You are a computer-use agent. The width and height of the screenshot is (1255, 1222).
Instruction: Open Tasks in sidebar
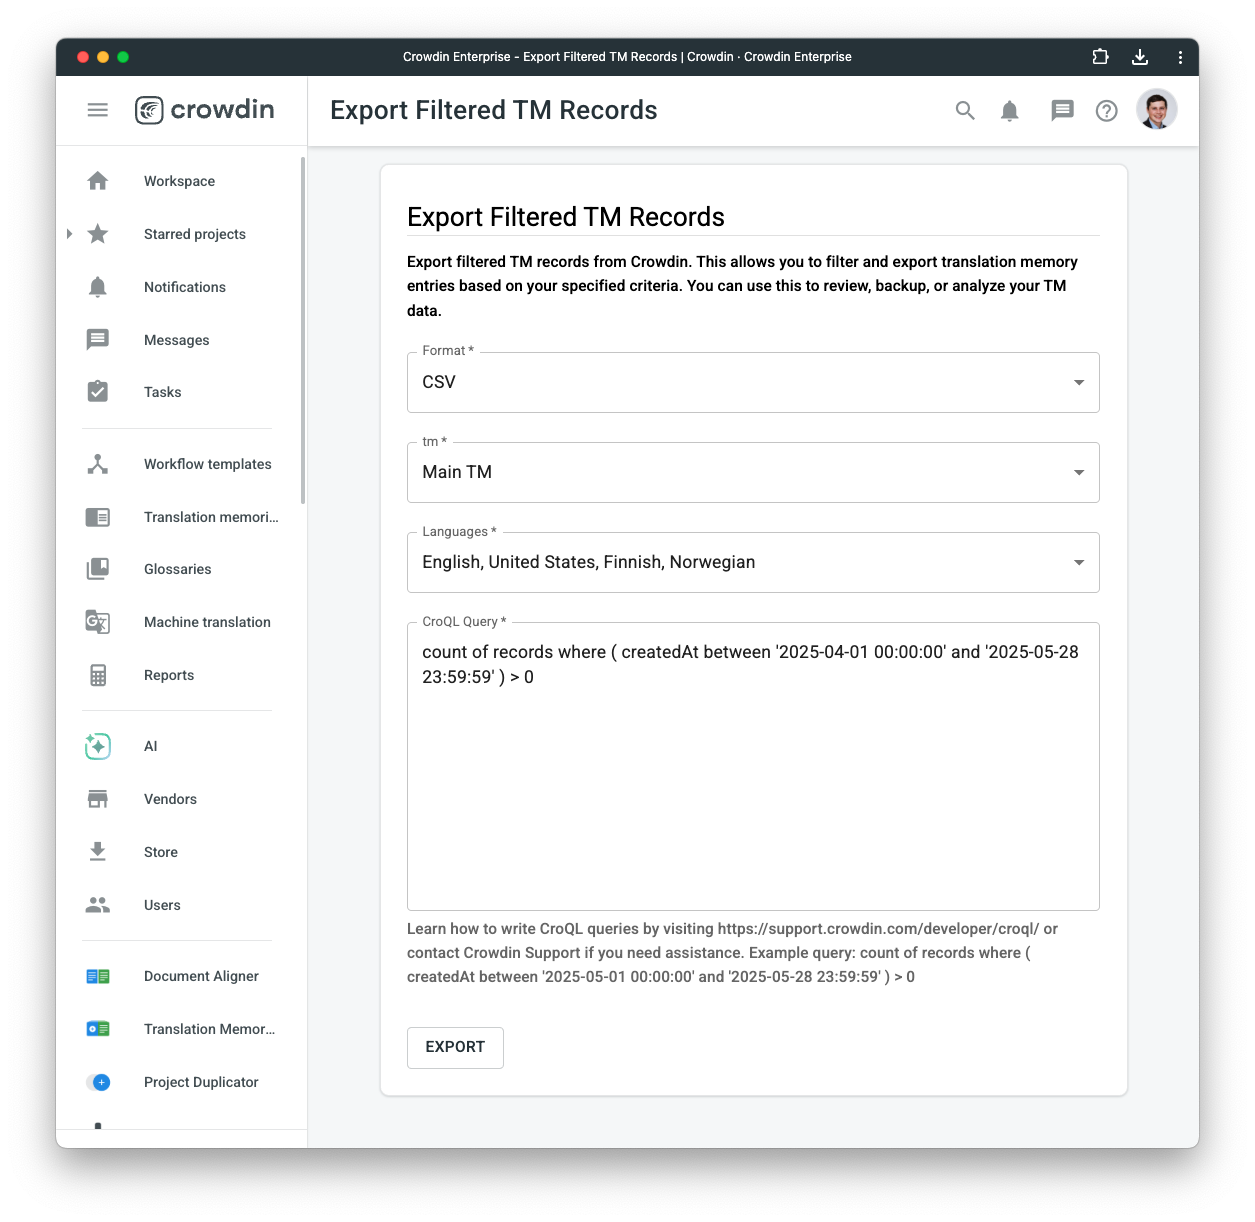[163, 392]
